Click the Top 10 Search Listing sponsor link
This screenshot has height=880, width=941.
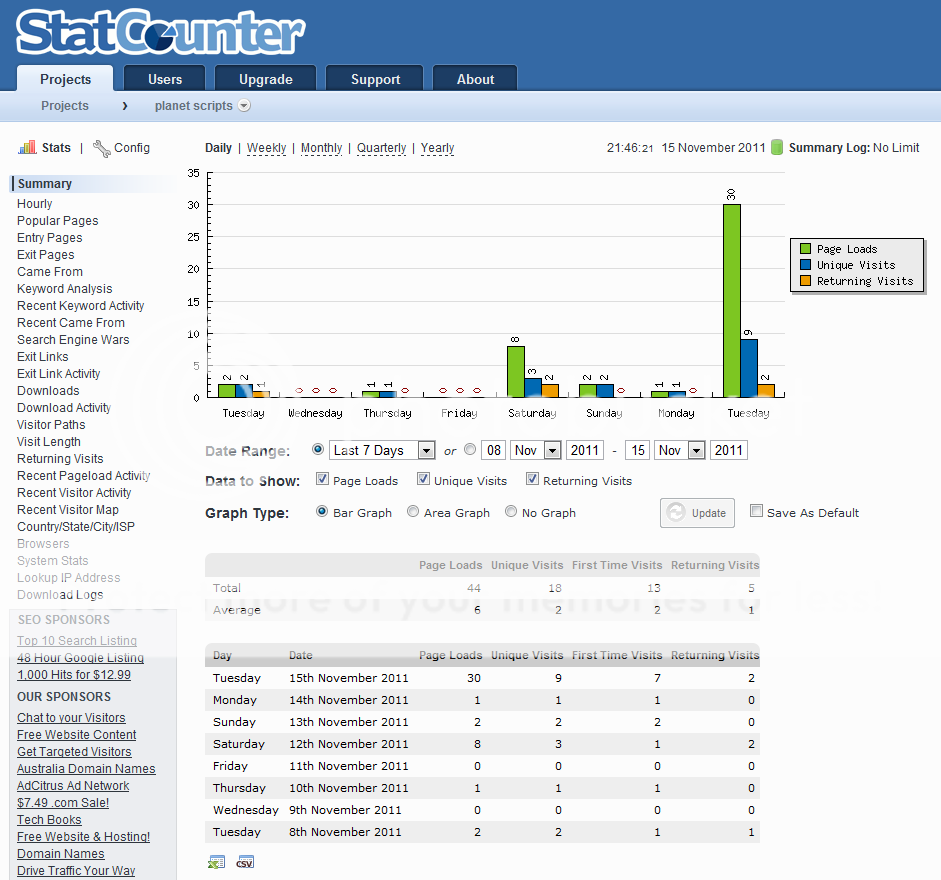click(77, 640)
